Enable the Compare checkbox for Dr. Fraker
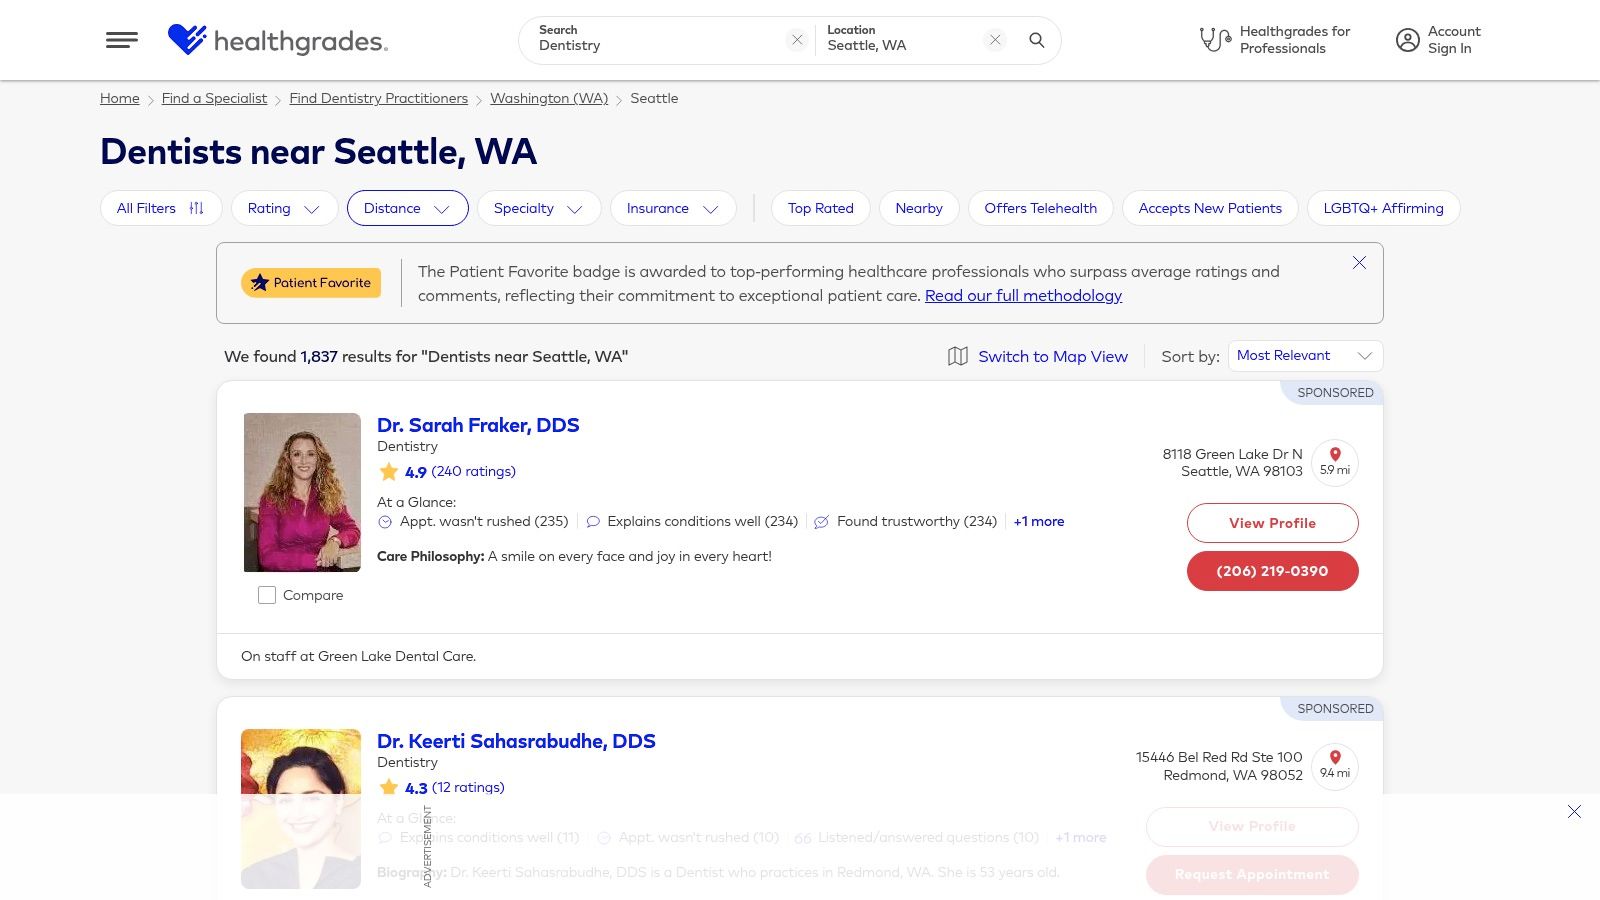This screenshot has height=900, width=1600. point(267,594)
